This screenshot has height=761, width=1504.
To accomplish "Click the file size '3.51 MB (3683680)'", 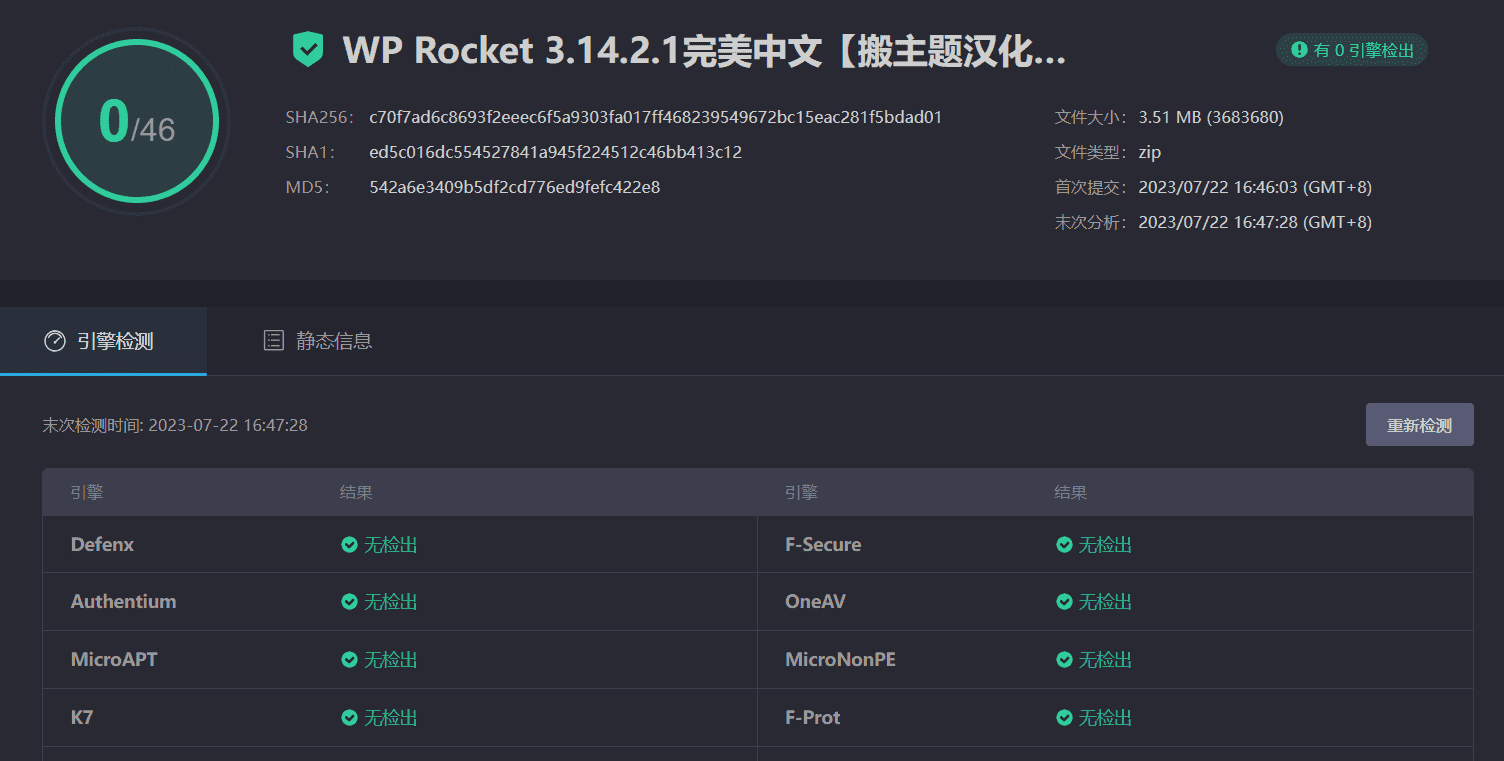I will pos(1211,117).
